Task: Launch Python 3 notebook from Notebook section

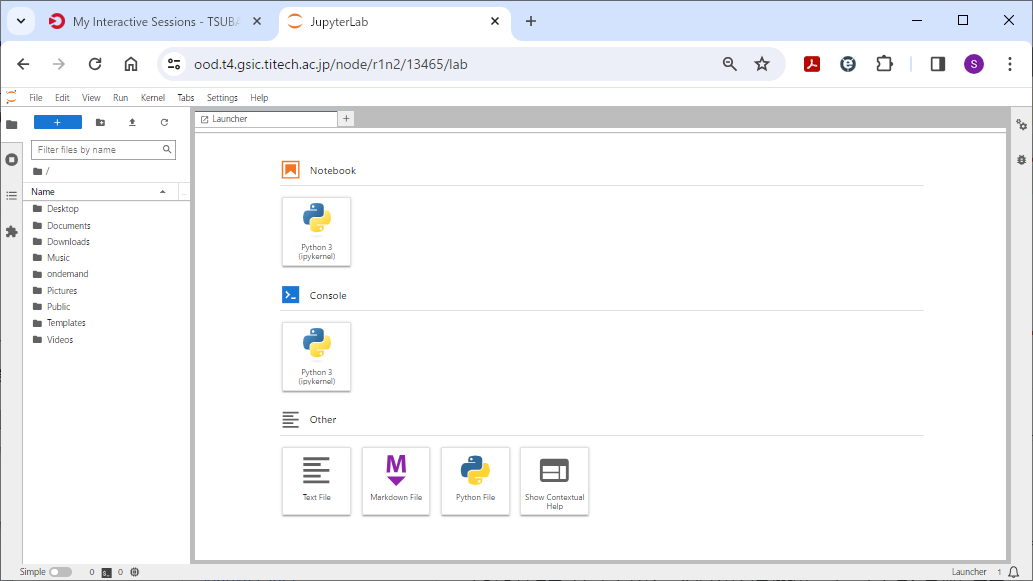Action: [316, 231]
